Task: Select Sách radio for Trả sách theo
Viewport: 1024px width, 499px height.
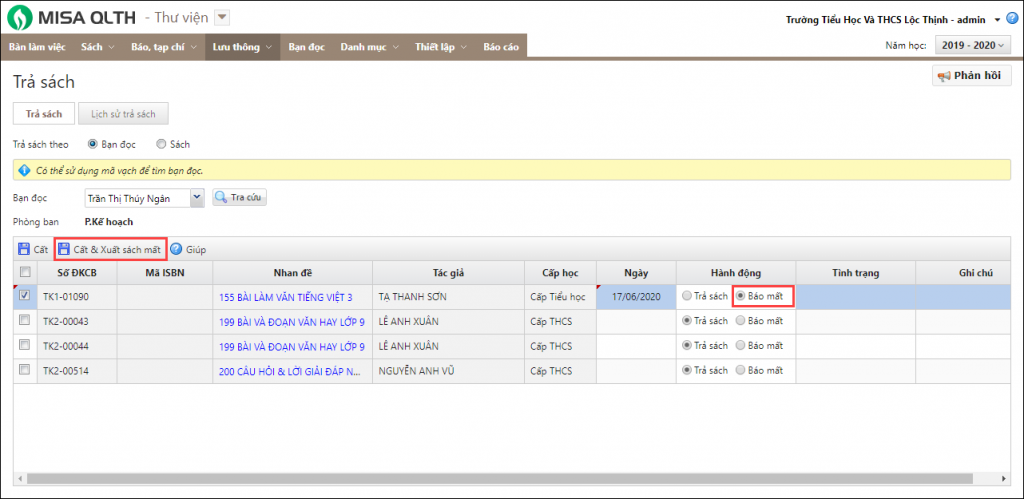Action: (161, 144)
